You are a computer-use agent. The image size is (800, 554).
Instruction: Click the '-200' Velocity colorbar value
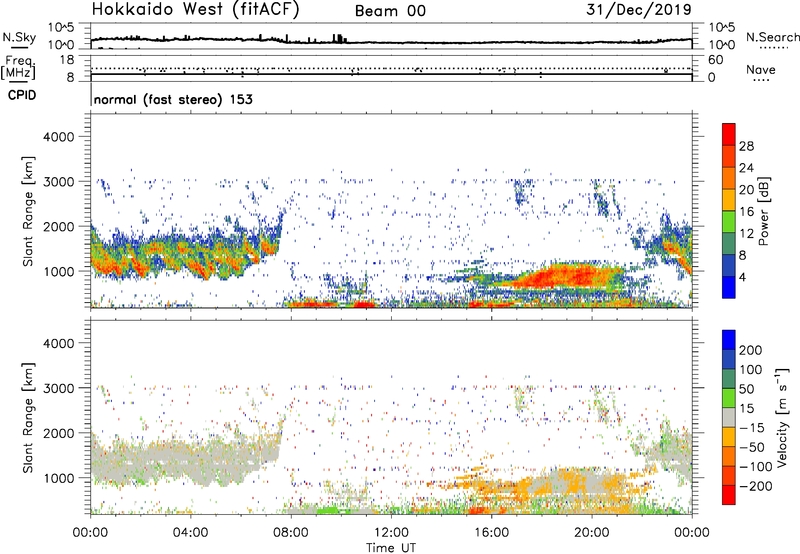(x=755, y=486)
